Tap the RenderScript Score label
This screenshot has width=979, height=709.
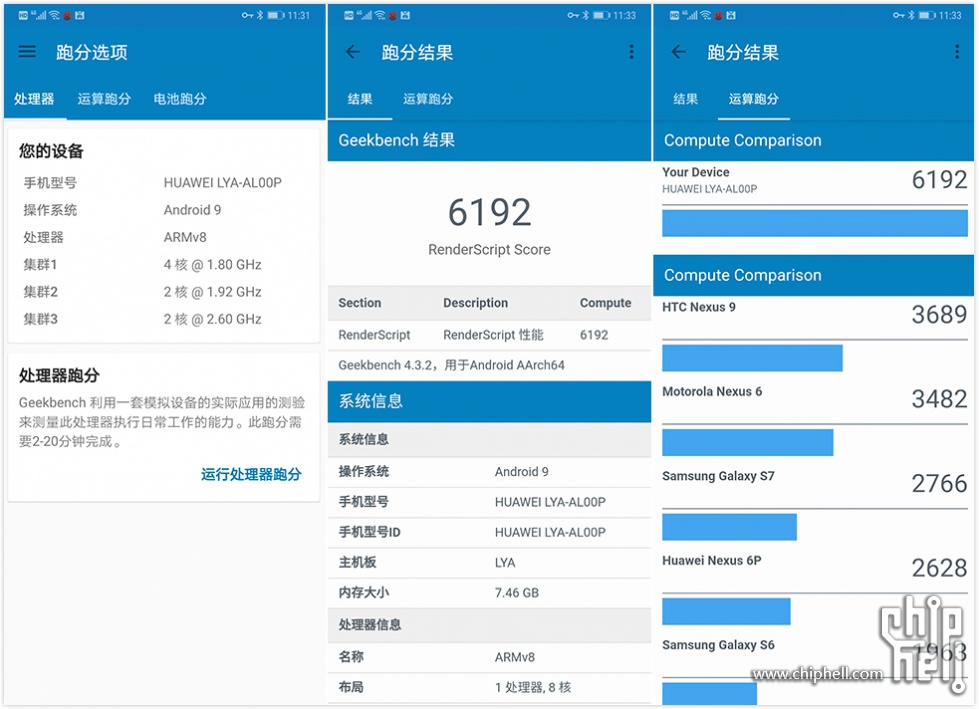point(490,250)
